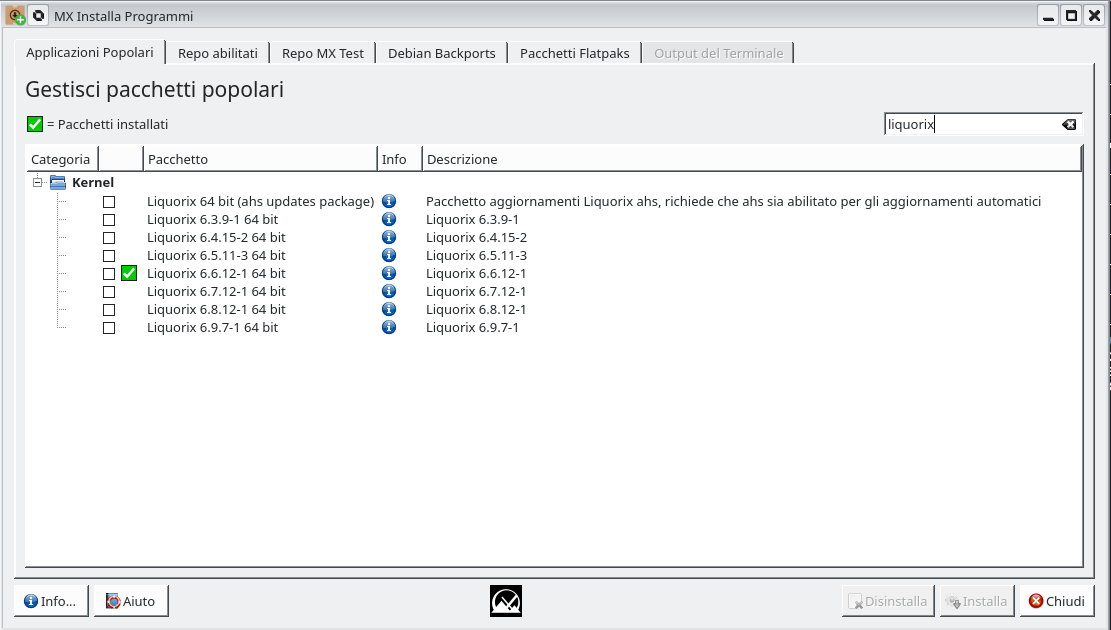This screenshot has width=1111, height=630.
Task: Click the second title bar icon next to app icon
Action: click(x=38, y=15)
